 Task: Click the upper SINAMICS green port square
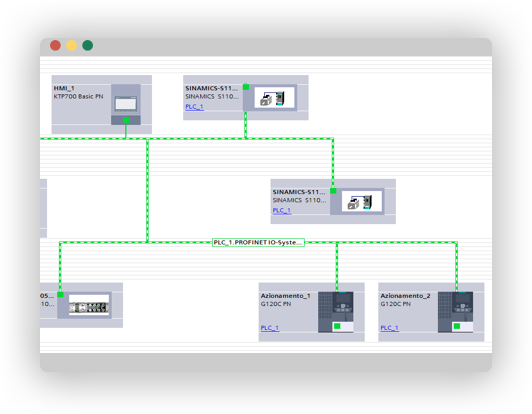click(246, 87)
